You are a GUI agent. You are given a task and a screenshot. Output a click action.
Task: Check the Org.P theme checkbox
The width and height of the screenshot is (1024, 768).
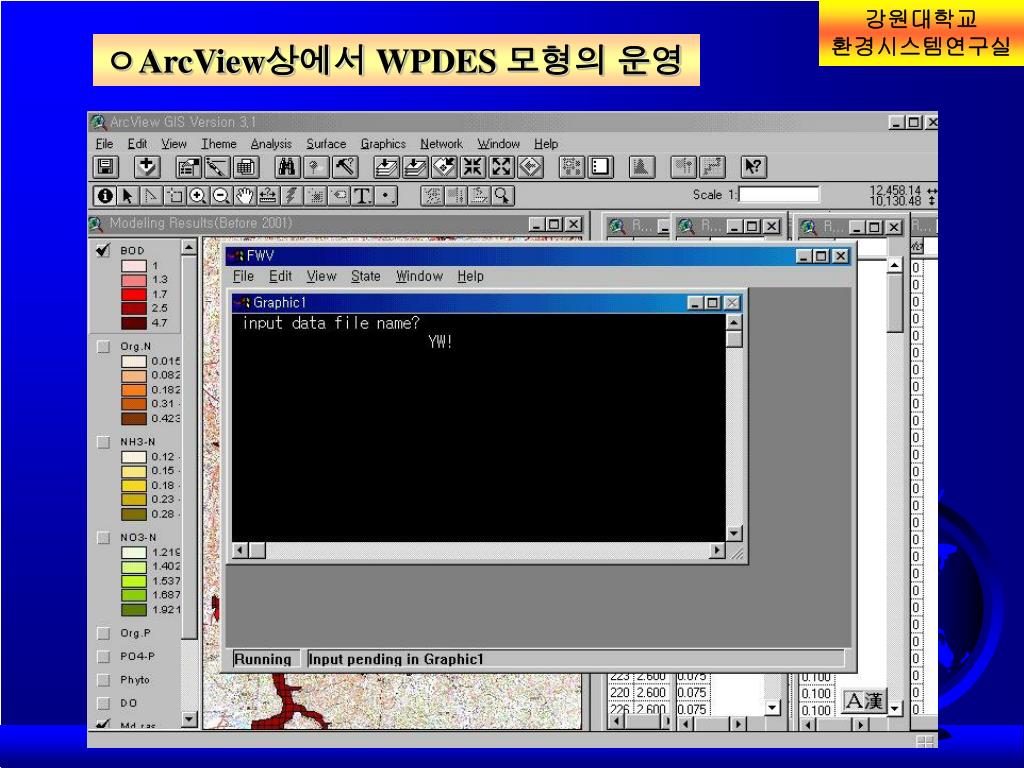click(x=103, y=633)
